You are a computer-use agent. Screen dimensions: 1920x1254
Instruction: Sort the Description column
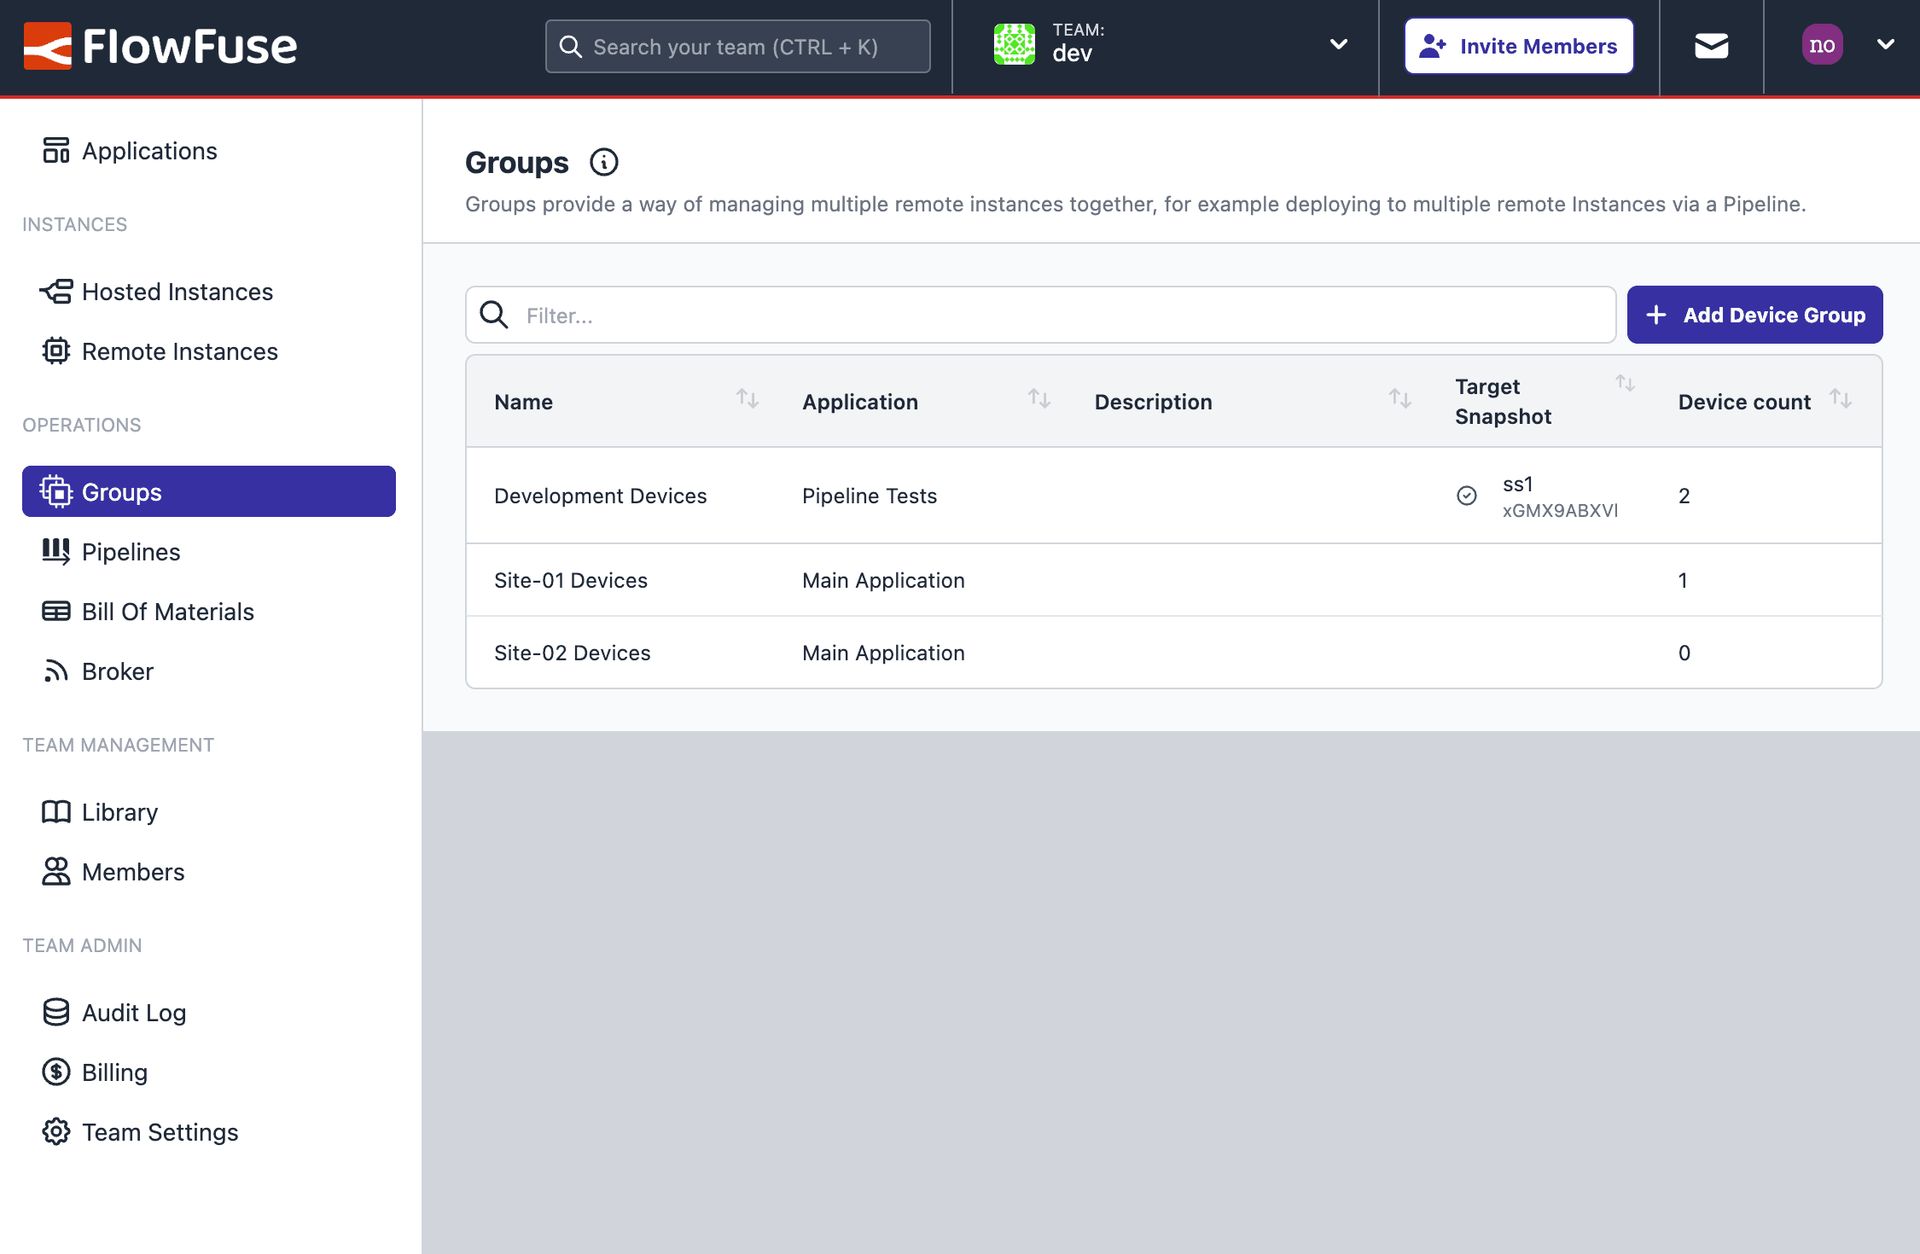coord(1398,398)
